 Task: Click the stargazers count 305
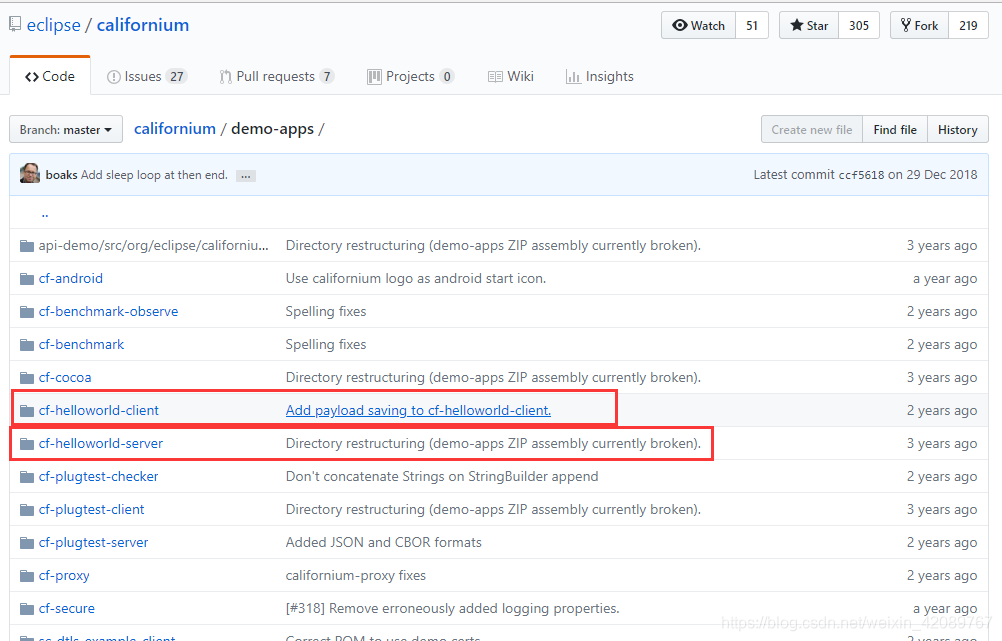[859, 26]
